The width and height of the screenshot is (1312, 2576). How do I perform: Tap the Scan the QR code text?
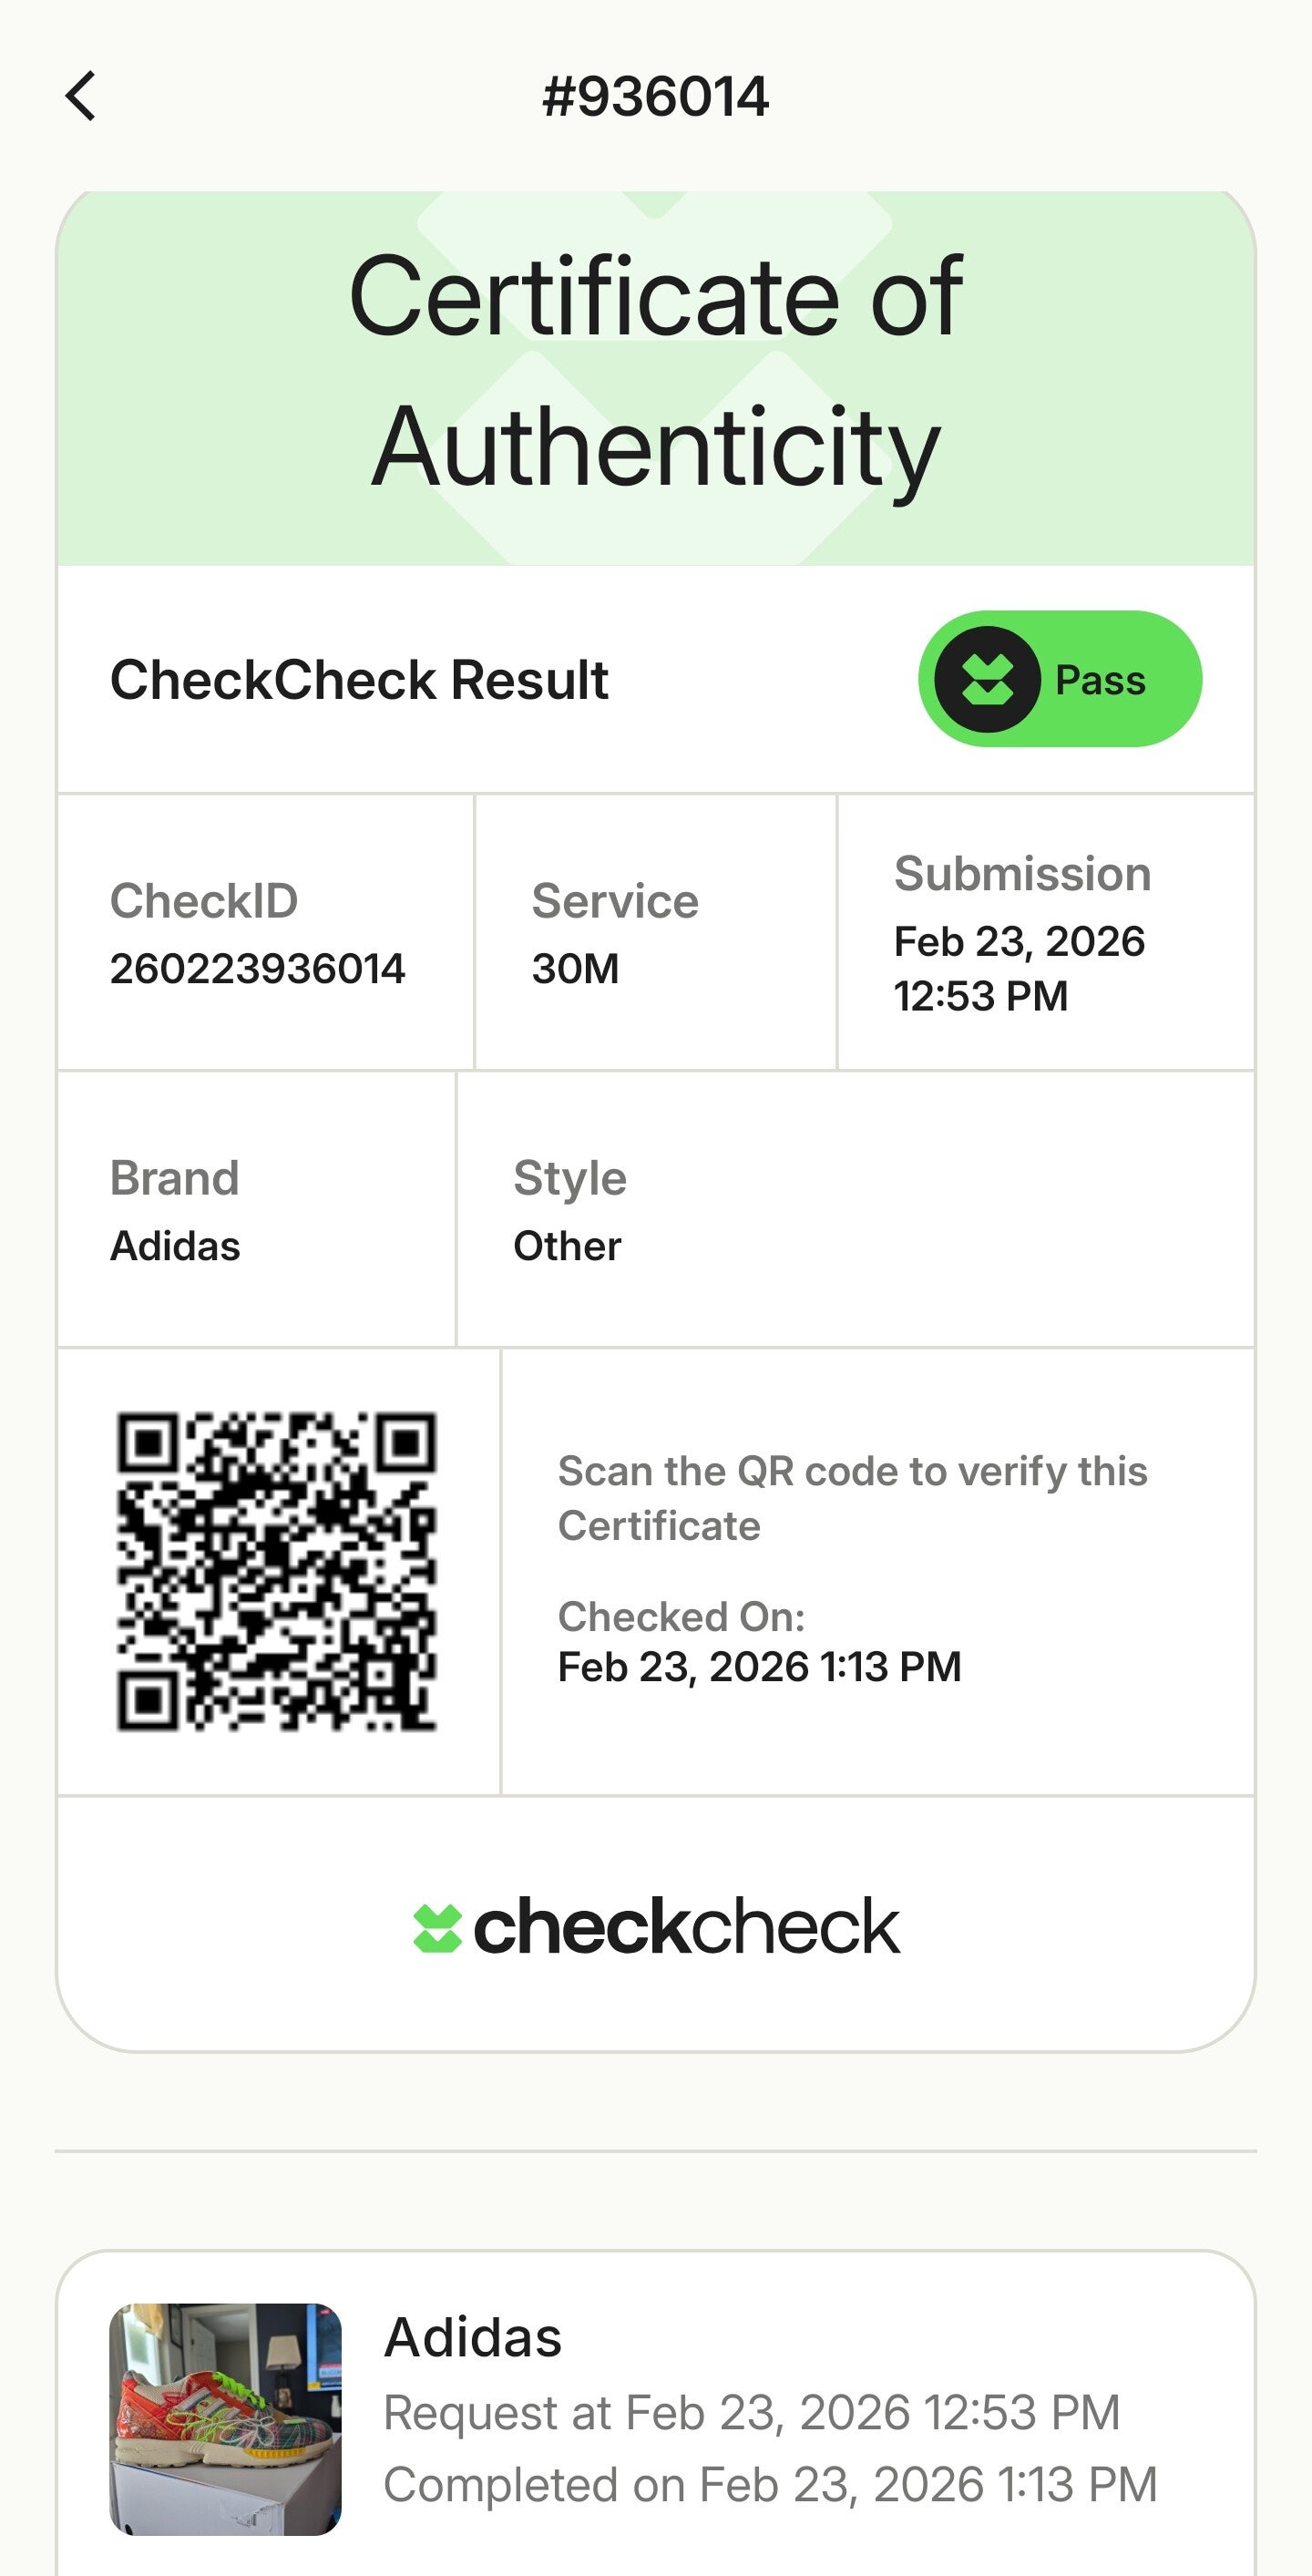[852, 1498]
